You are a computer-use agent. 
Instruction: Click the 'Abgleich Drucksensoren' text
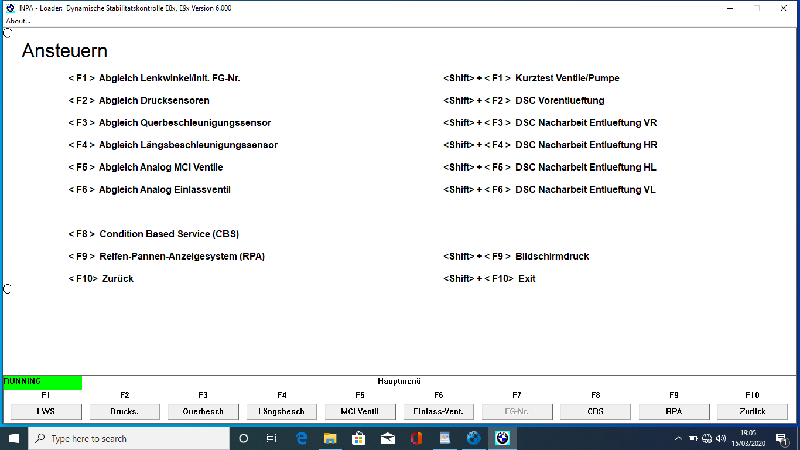pyautogui.click(x=154, y=101)
